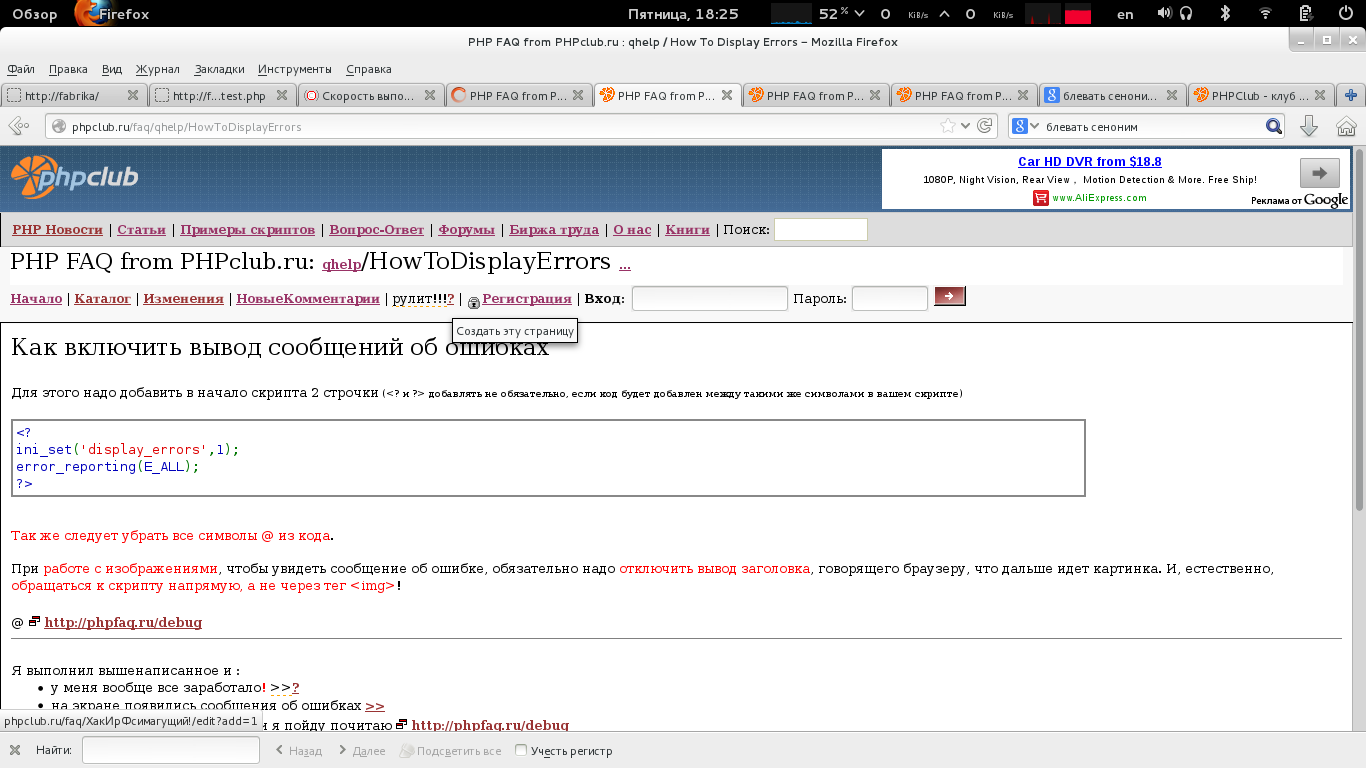Open the Закладки menu
Viewport: 1366px width, 768px height.
click(219, 69)
